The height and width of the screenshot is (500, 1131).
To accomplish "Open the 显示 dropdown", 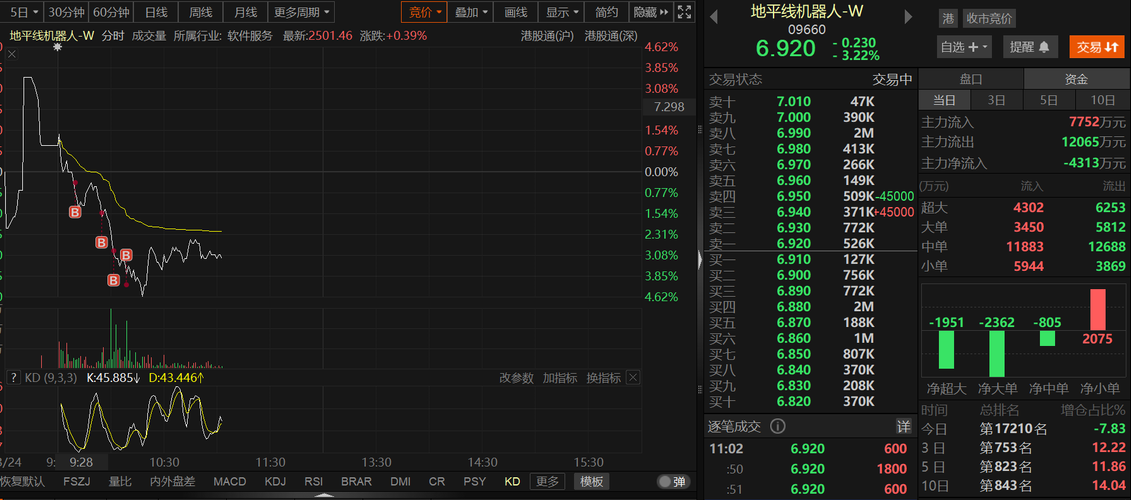I will click(x=562, y=12).
